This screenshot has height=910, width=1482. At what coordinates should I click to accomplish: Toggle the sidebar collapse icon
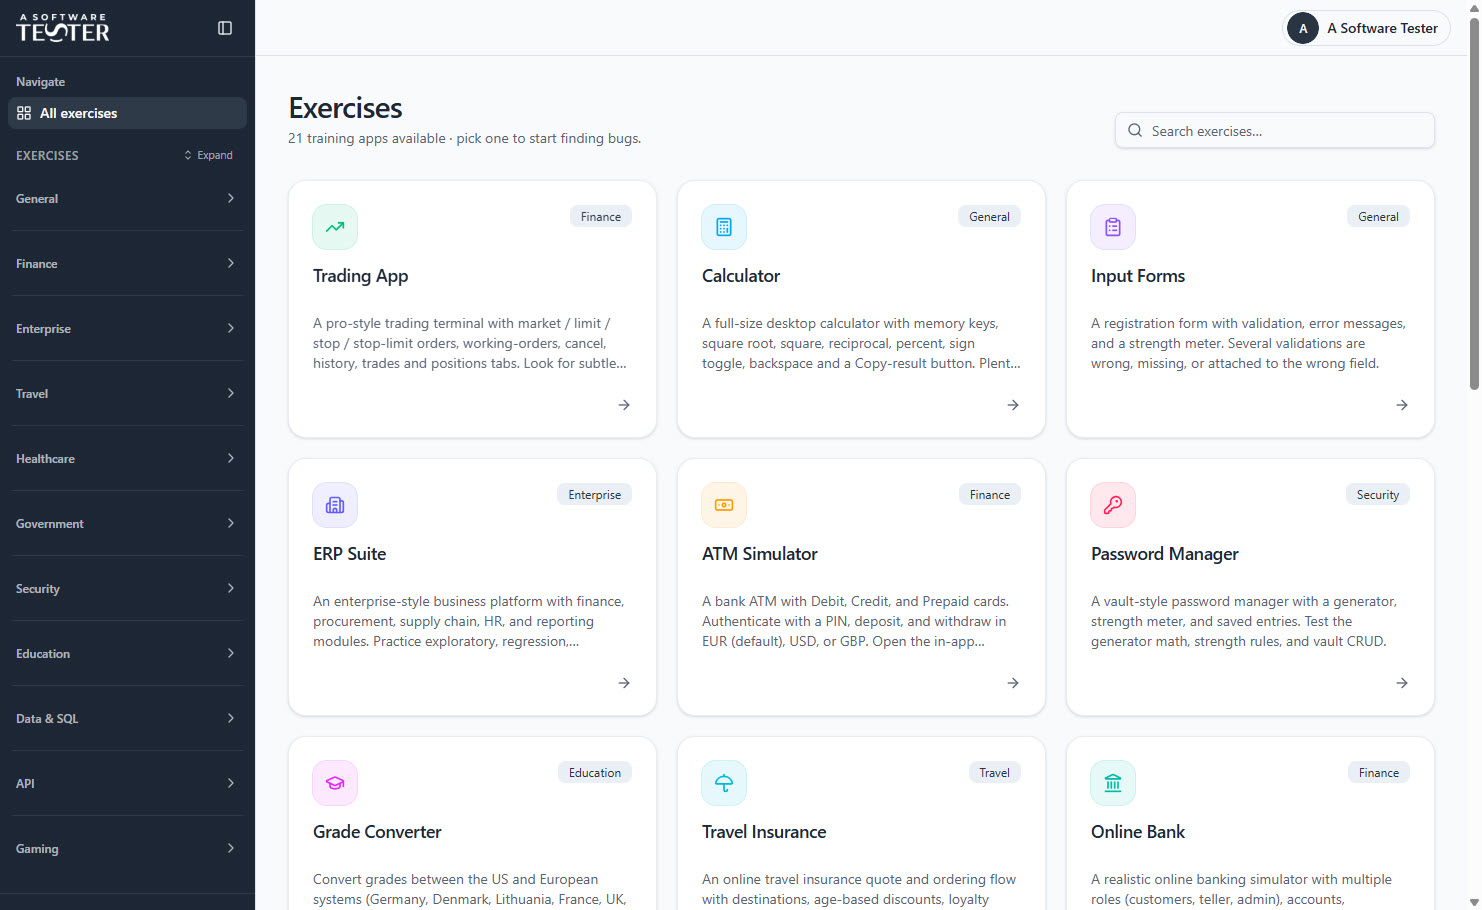[x=225, y=28]
